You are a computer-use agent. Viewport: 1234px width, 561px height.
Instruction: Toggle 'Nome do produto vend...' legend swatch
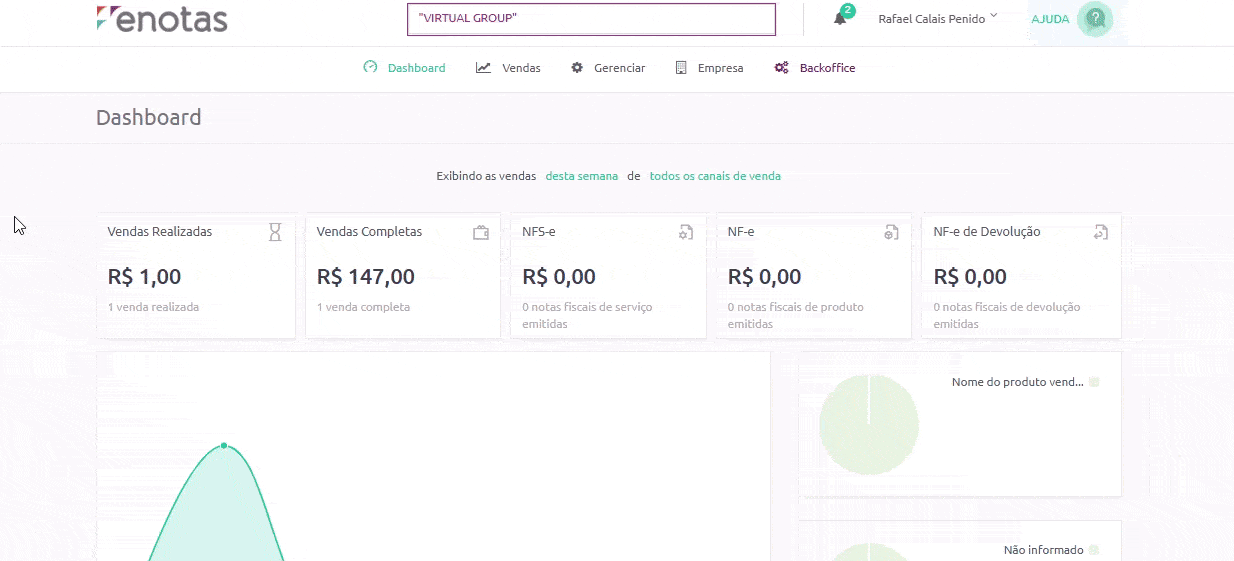1094,382
